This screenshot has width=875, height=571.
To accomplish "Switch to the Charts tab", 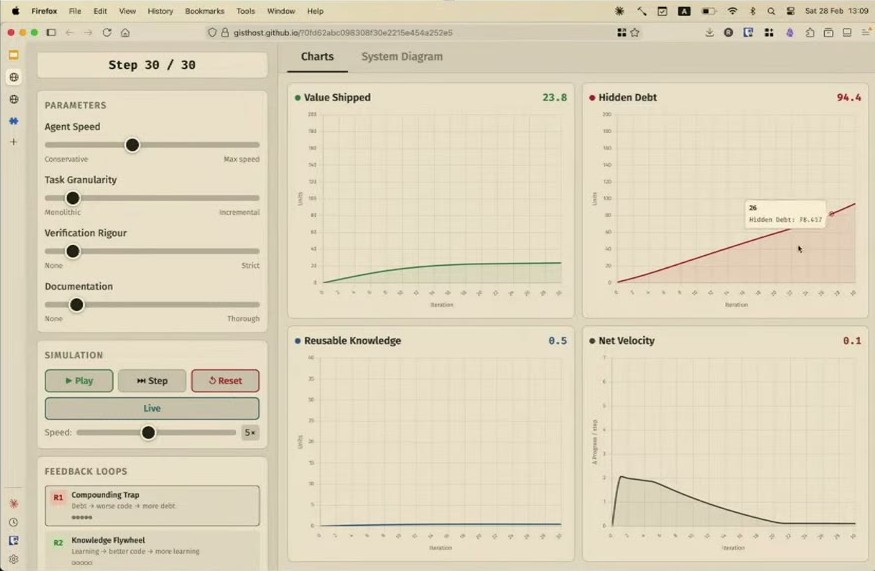I will click(x=317, y=56).
